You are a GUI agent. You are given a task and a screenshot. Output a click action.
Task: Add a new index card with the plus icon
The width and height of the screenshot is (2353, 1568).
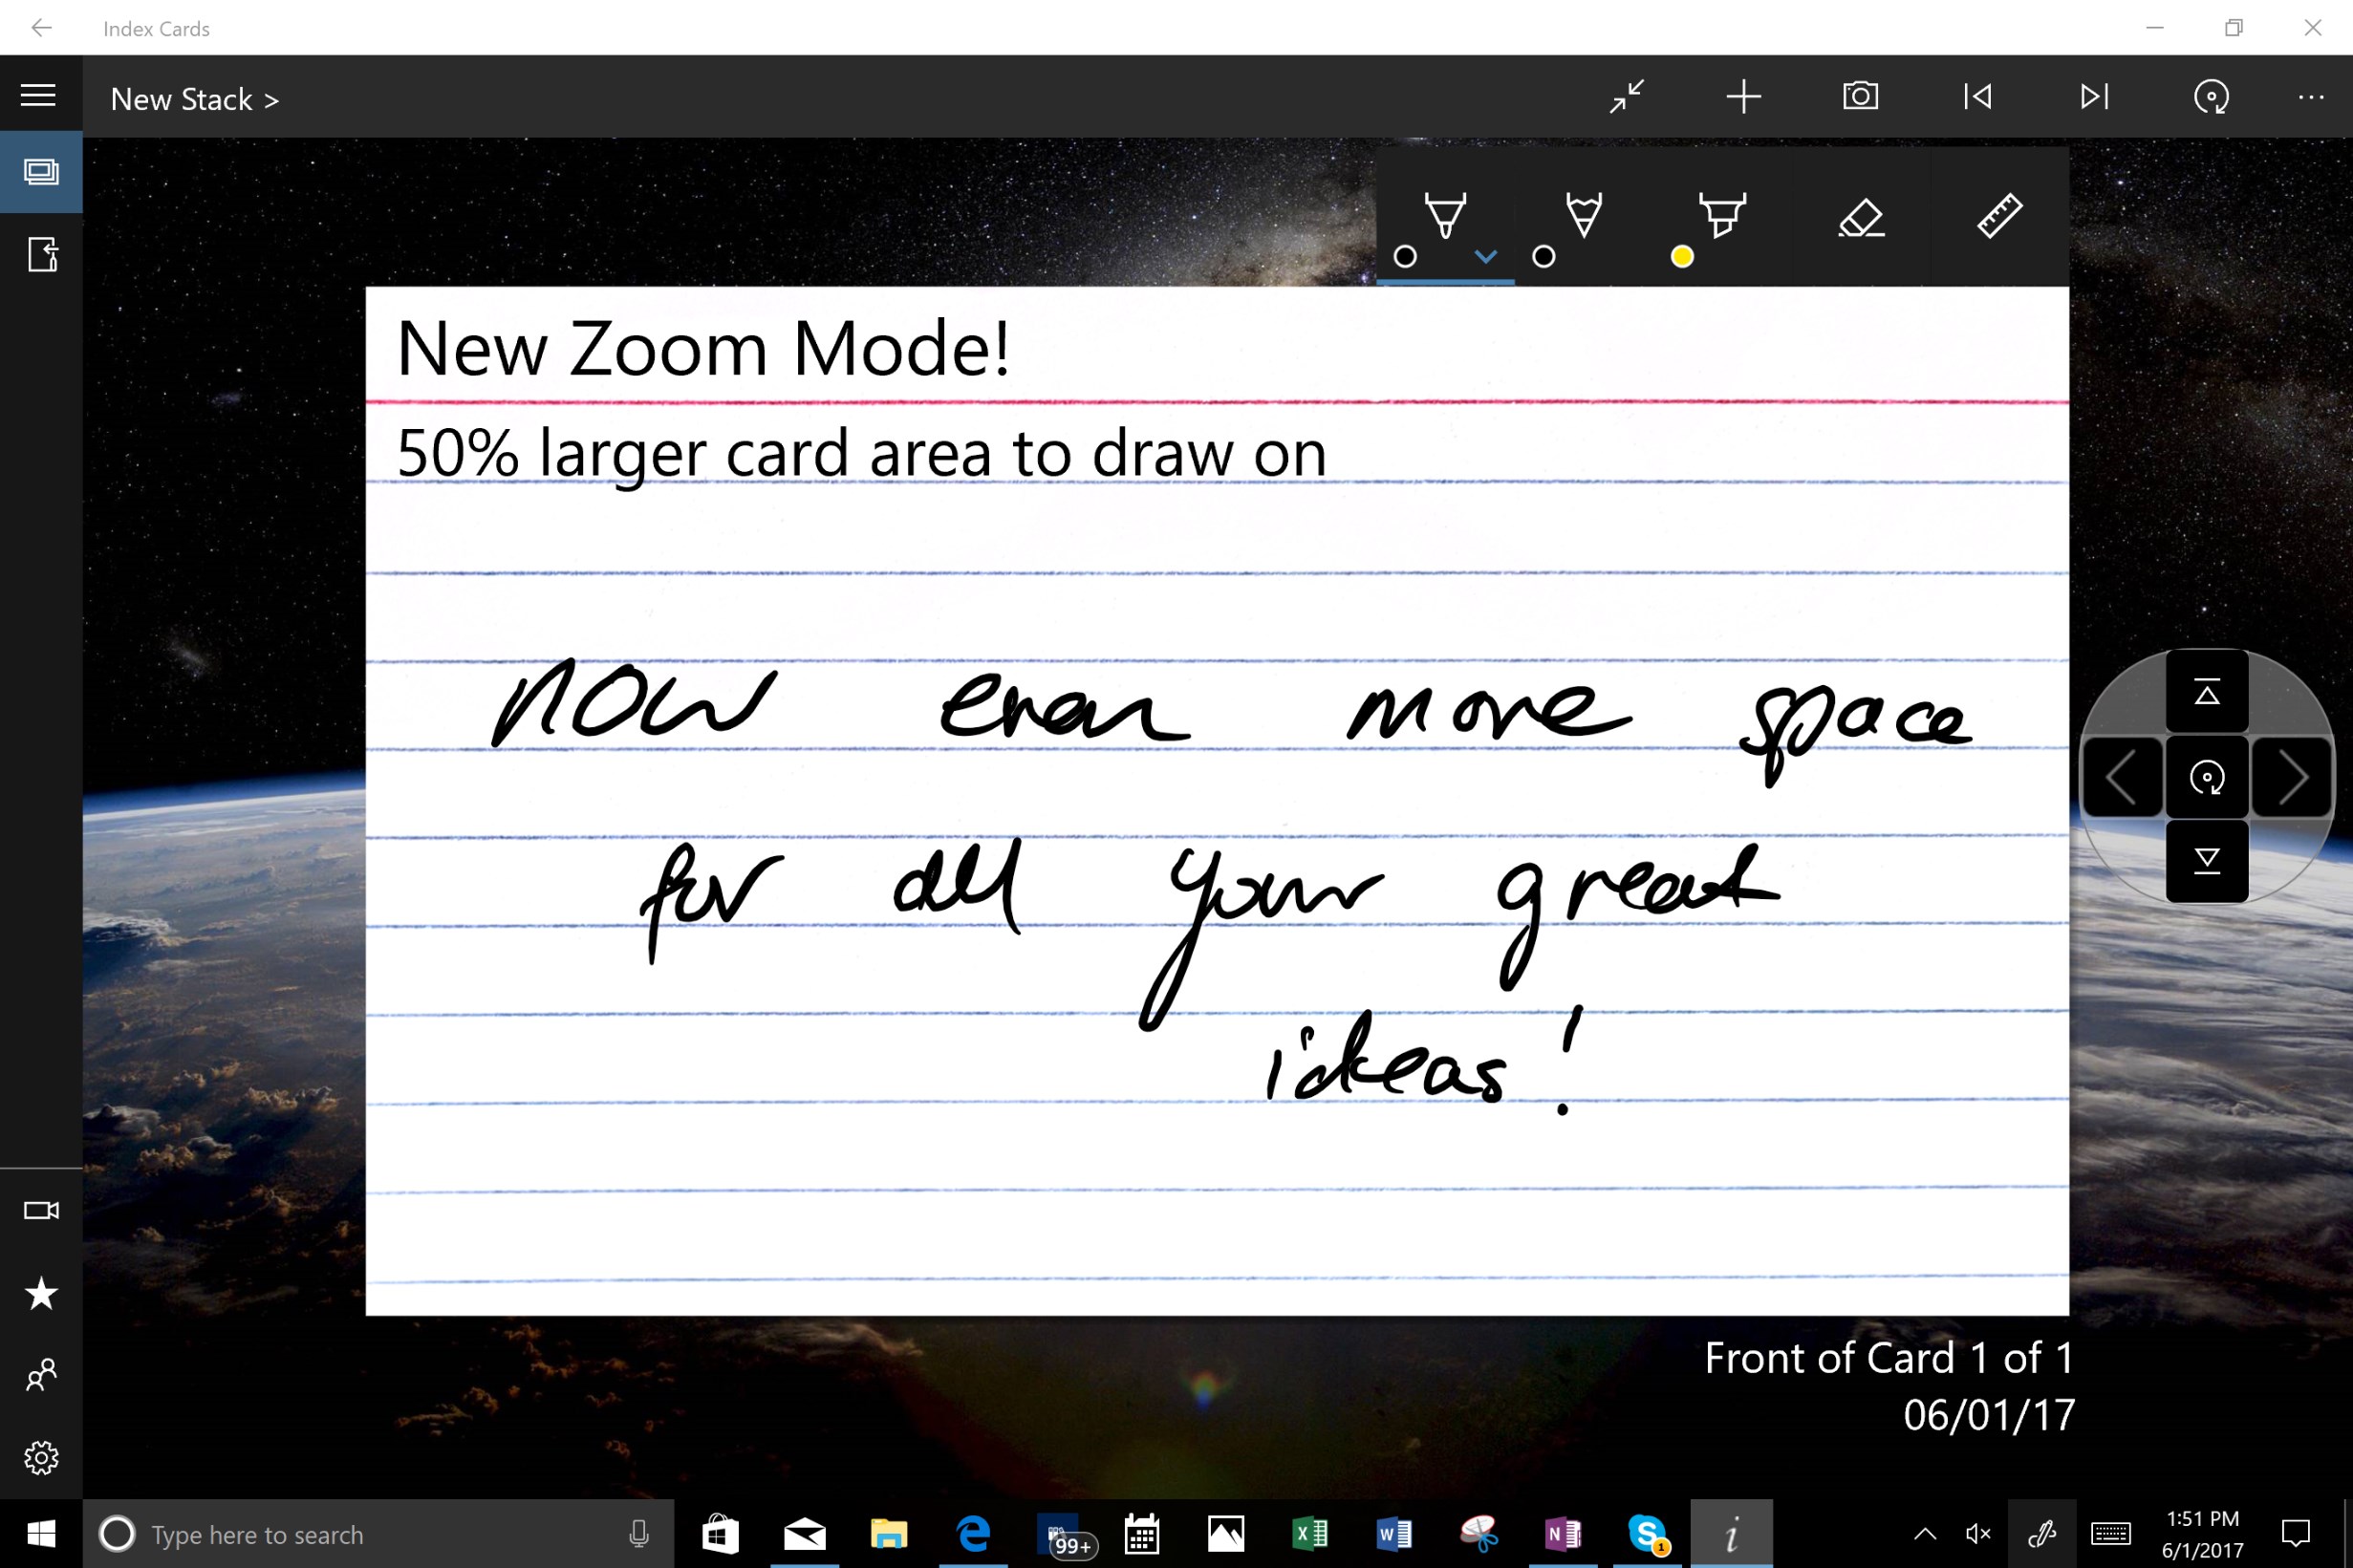pyautogui.click(x=1743, y=96)
